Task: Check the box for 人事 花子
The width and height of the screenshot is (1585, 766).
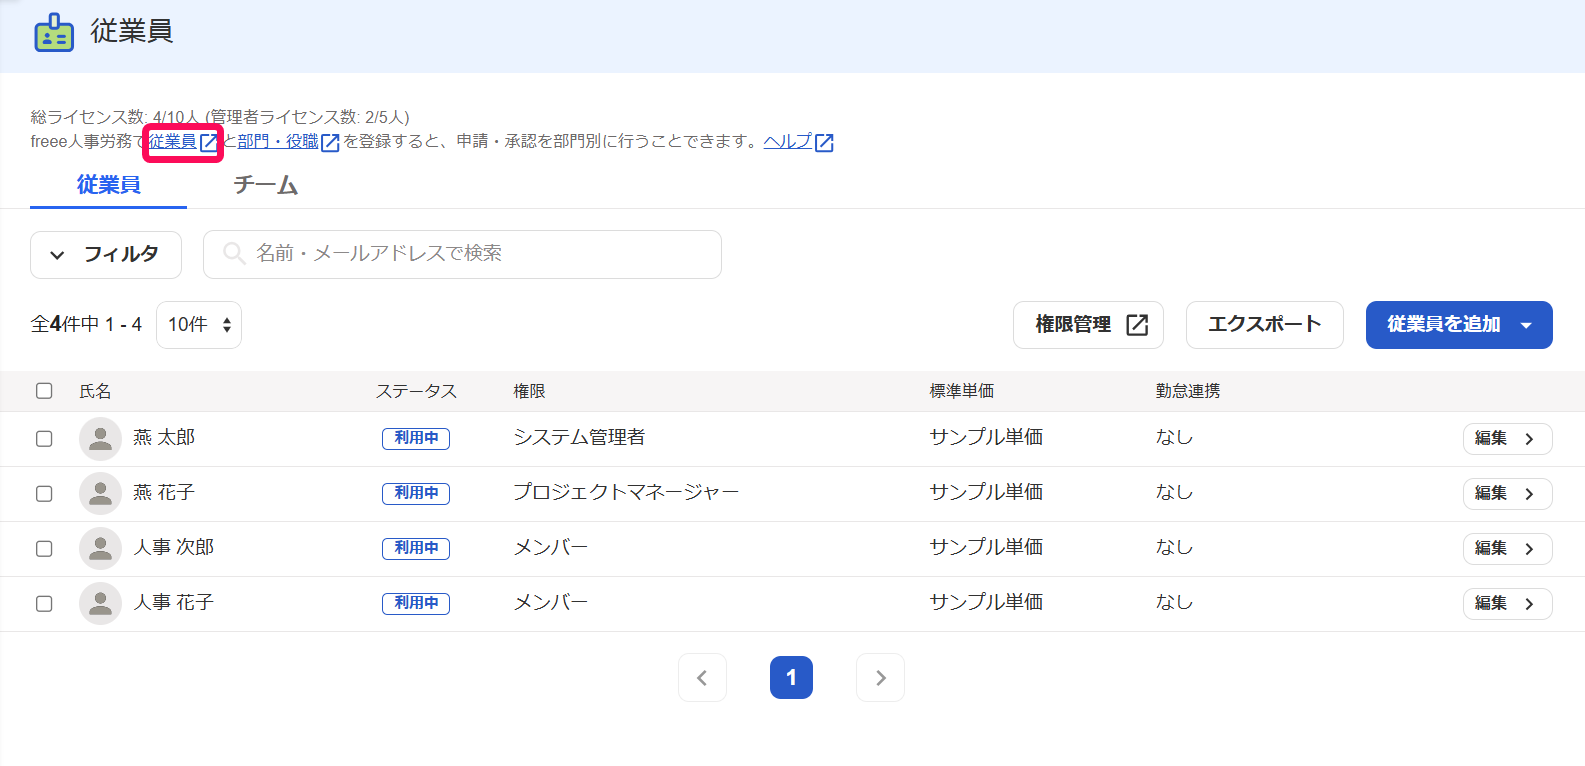Action: (x=44, y=604)
